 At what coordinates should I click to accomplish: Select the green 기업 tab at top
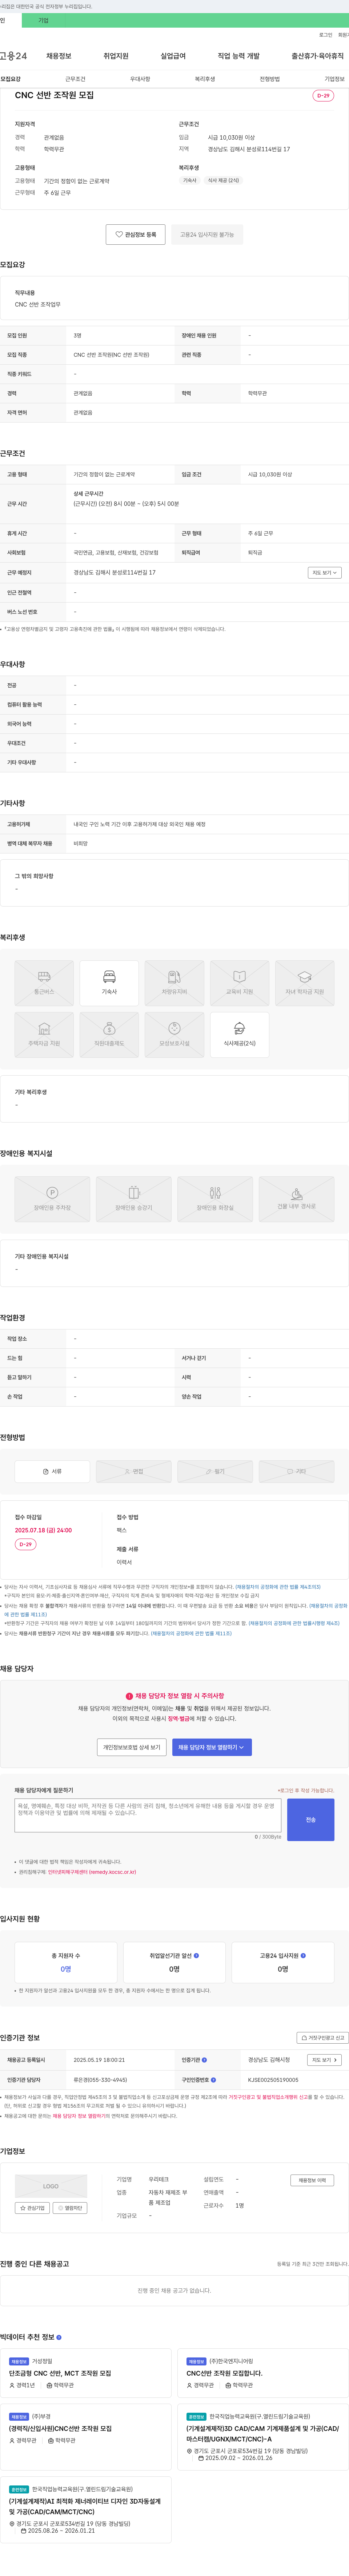click(x=43, y=20)
